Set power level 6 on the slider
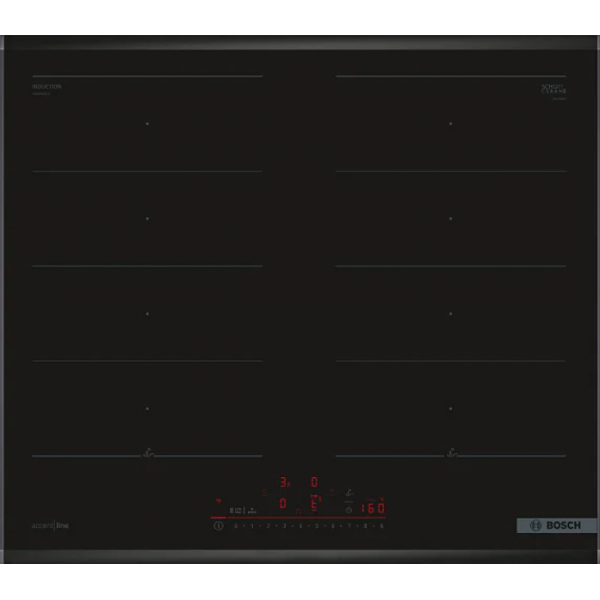This screenshot has height=600, width=600. [x=333, y=526]
